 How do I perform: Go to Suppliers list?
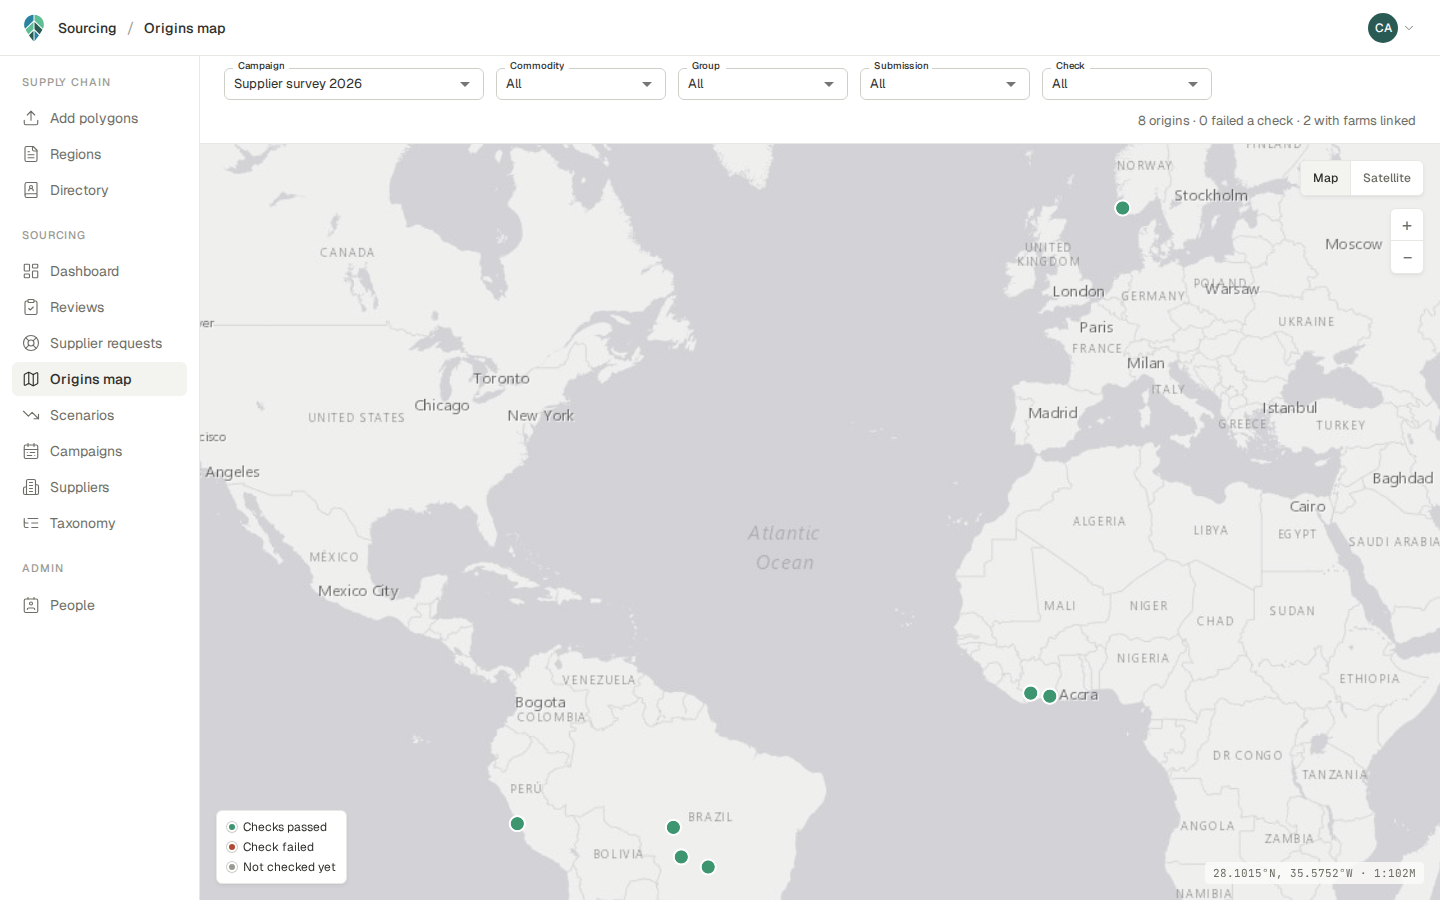point(99,487)
